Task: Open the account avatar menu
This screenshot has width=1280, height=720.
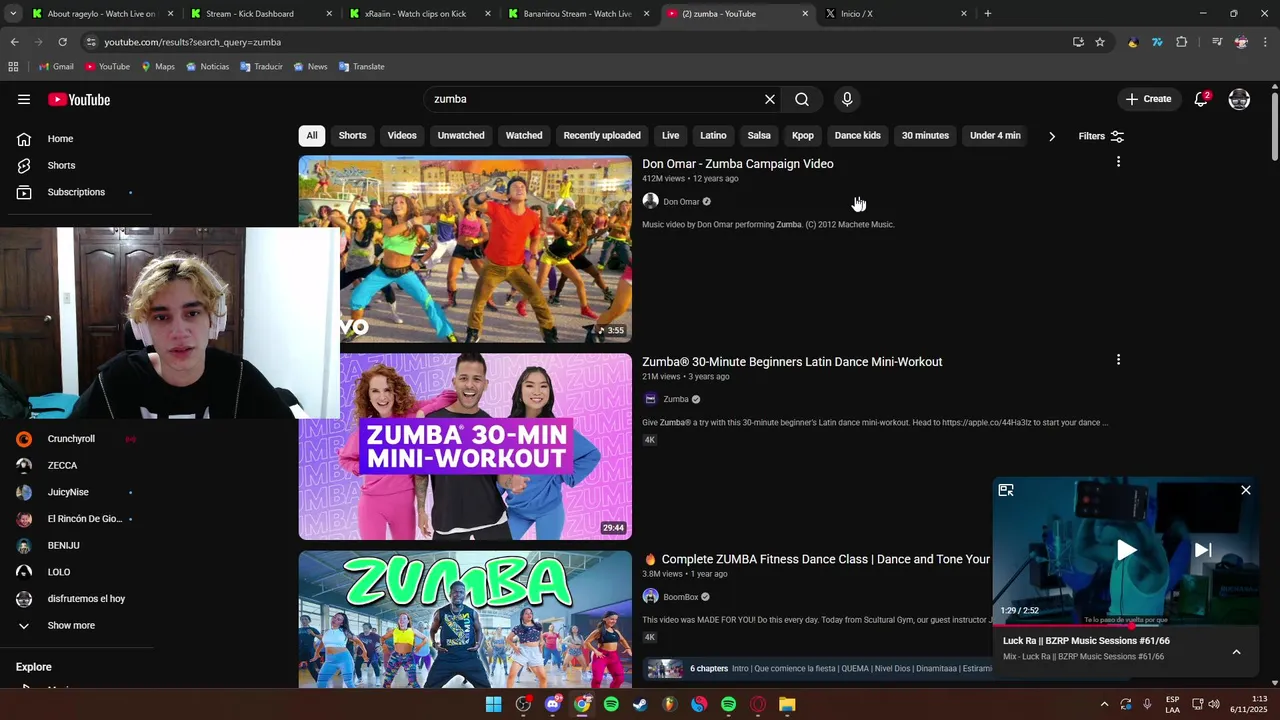Action: point(1239,99)
